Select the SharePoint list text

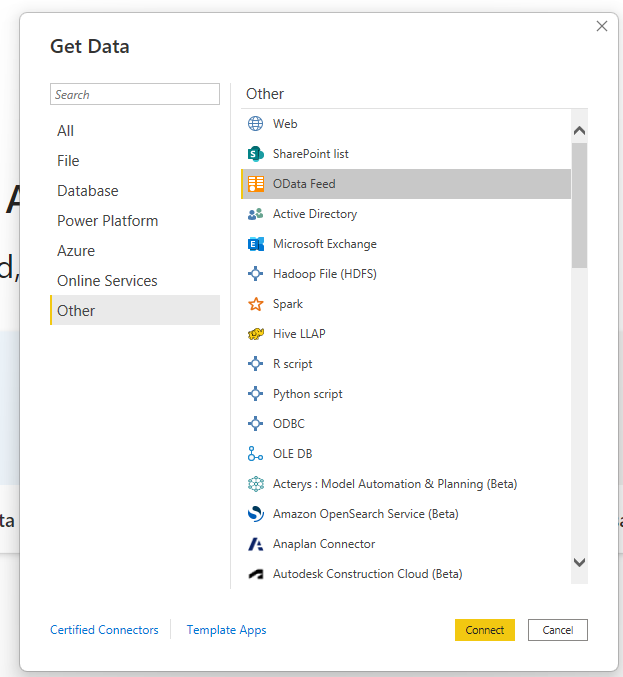310,154
